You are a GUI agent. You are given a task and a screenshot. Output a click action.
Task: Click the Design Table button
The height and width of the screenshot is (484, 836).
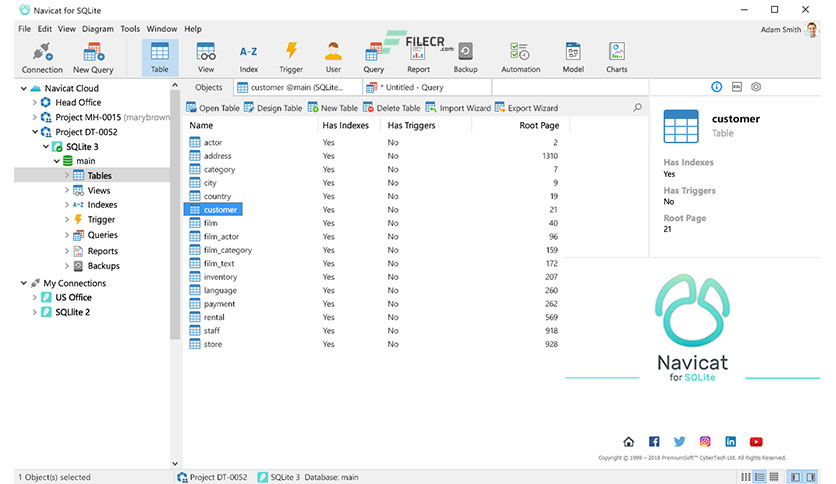[273, 108]
